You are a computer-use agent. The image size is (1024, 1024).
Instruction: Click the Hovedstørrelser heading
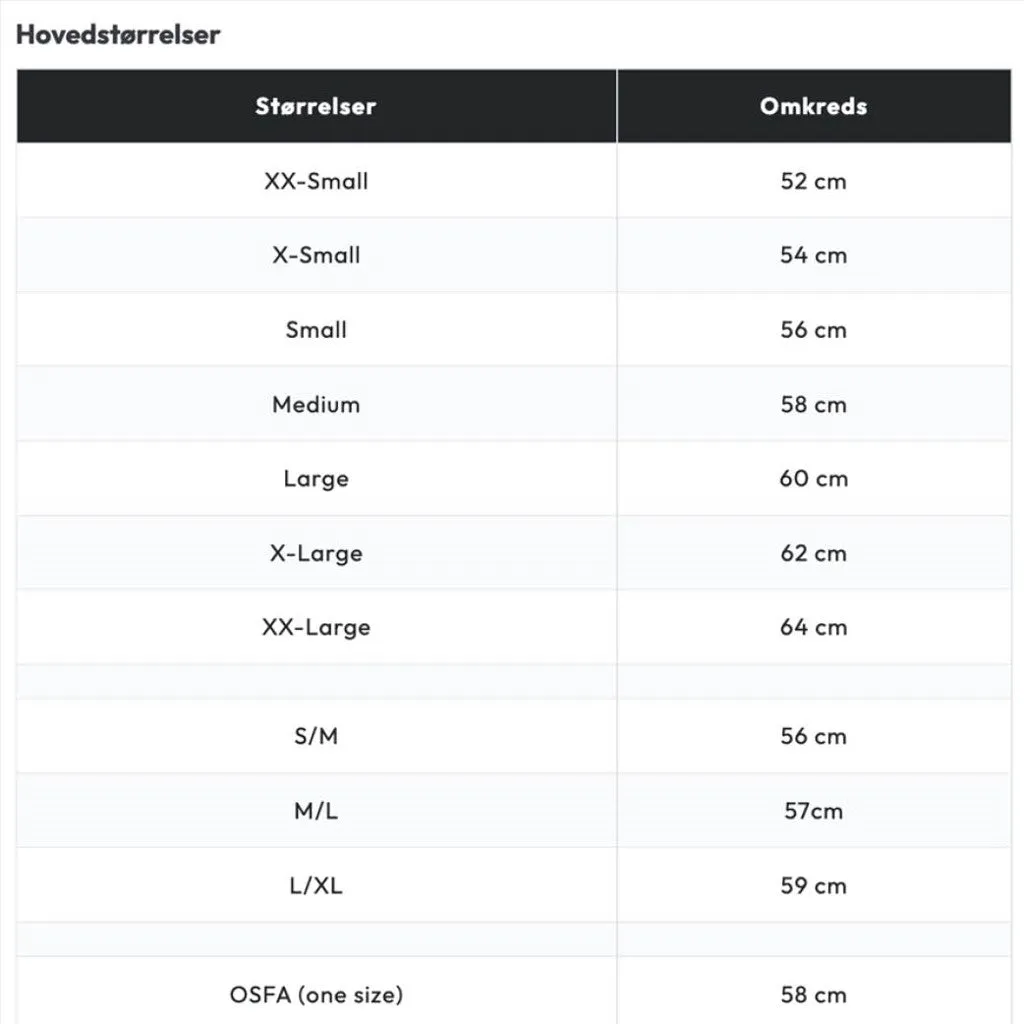[118, 35]
